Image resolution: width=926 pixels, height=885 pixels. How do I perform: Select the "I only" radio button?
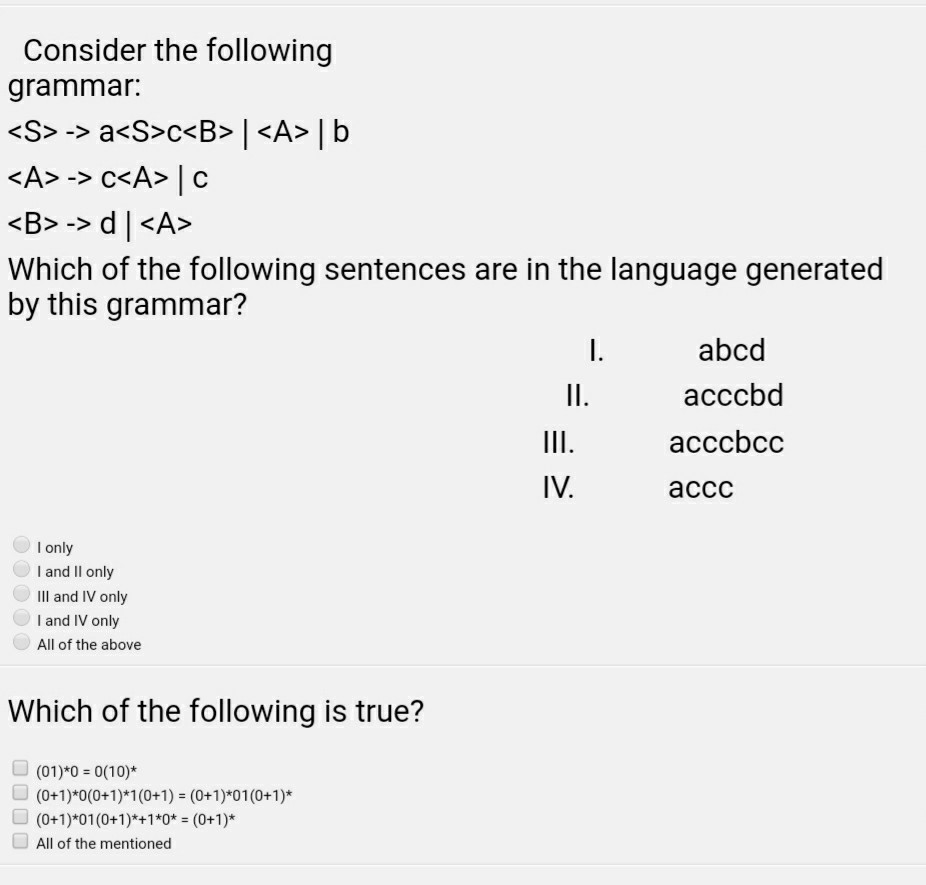[21, 543]
